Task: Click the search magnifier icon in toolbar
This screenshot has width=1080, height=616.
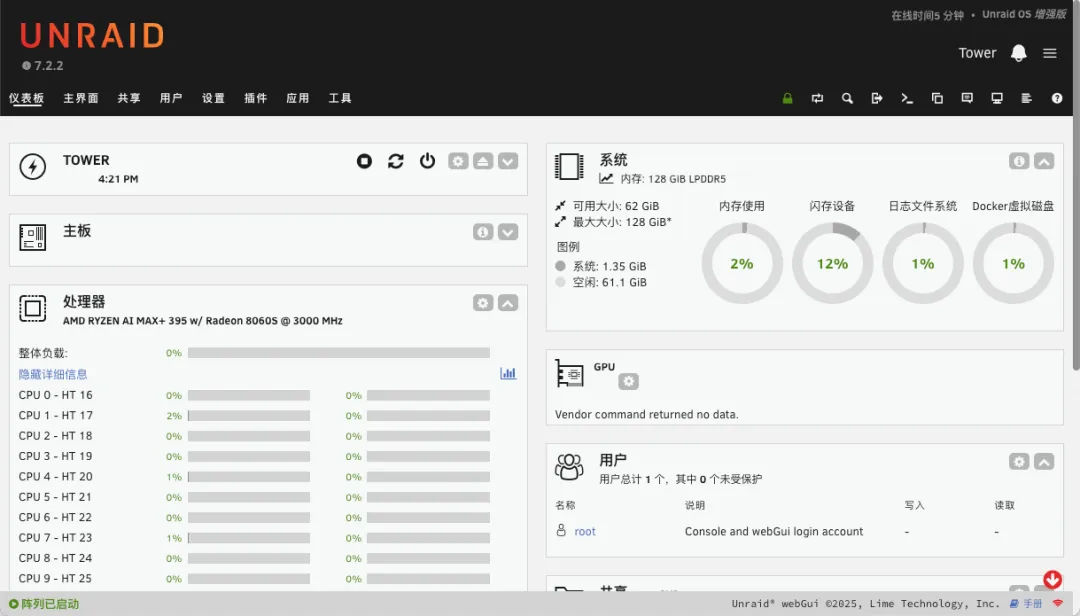Action: (847, 98)
